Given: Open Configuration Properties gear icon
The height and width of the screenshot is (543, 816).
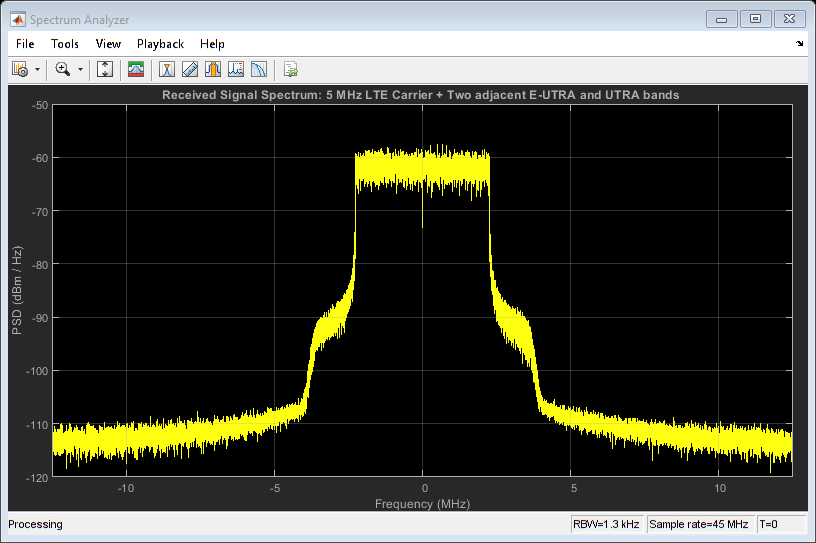Looking at the screenshot, I should (x=19, y=69).
